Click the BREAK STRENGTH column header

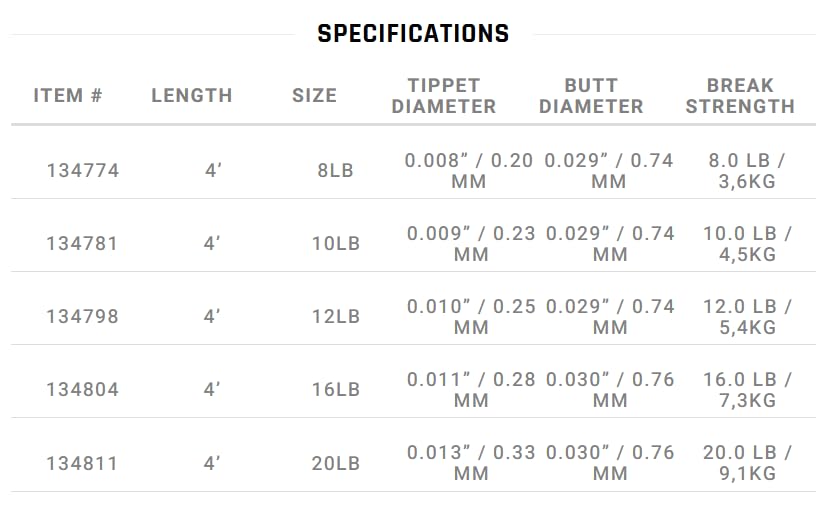click(740, 96)
